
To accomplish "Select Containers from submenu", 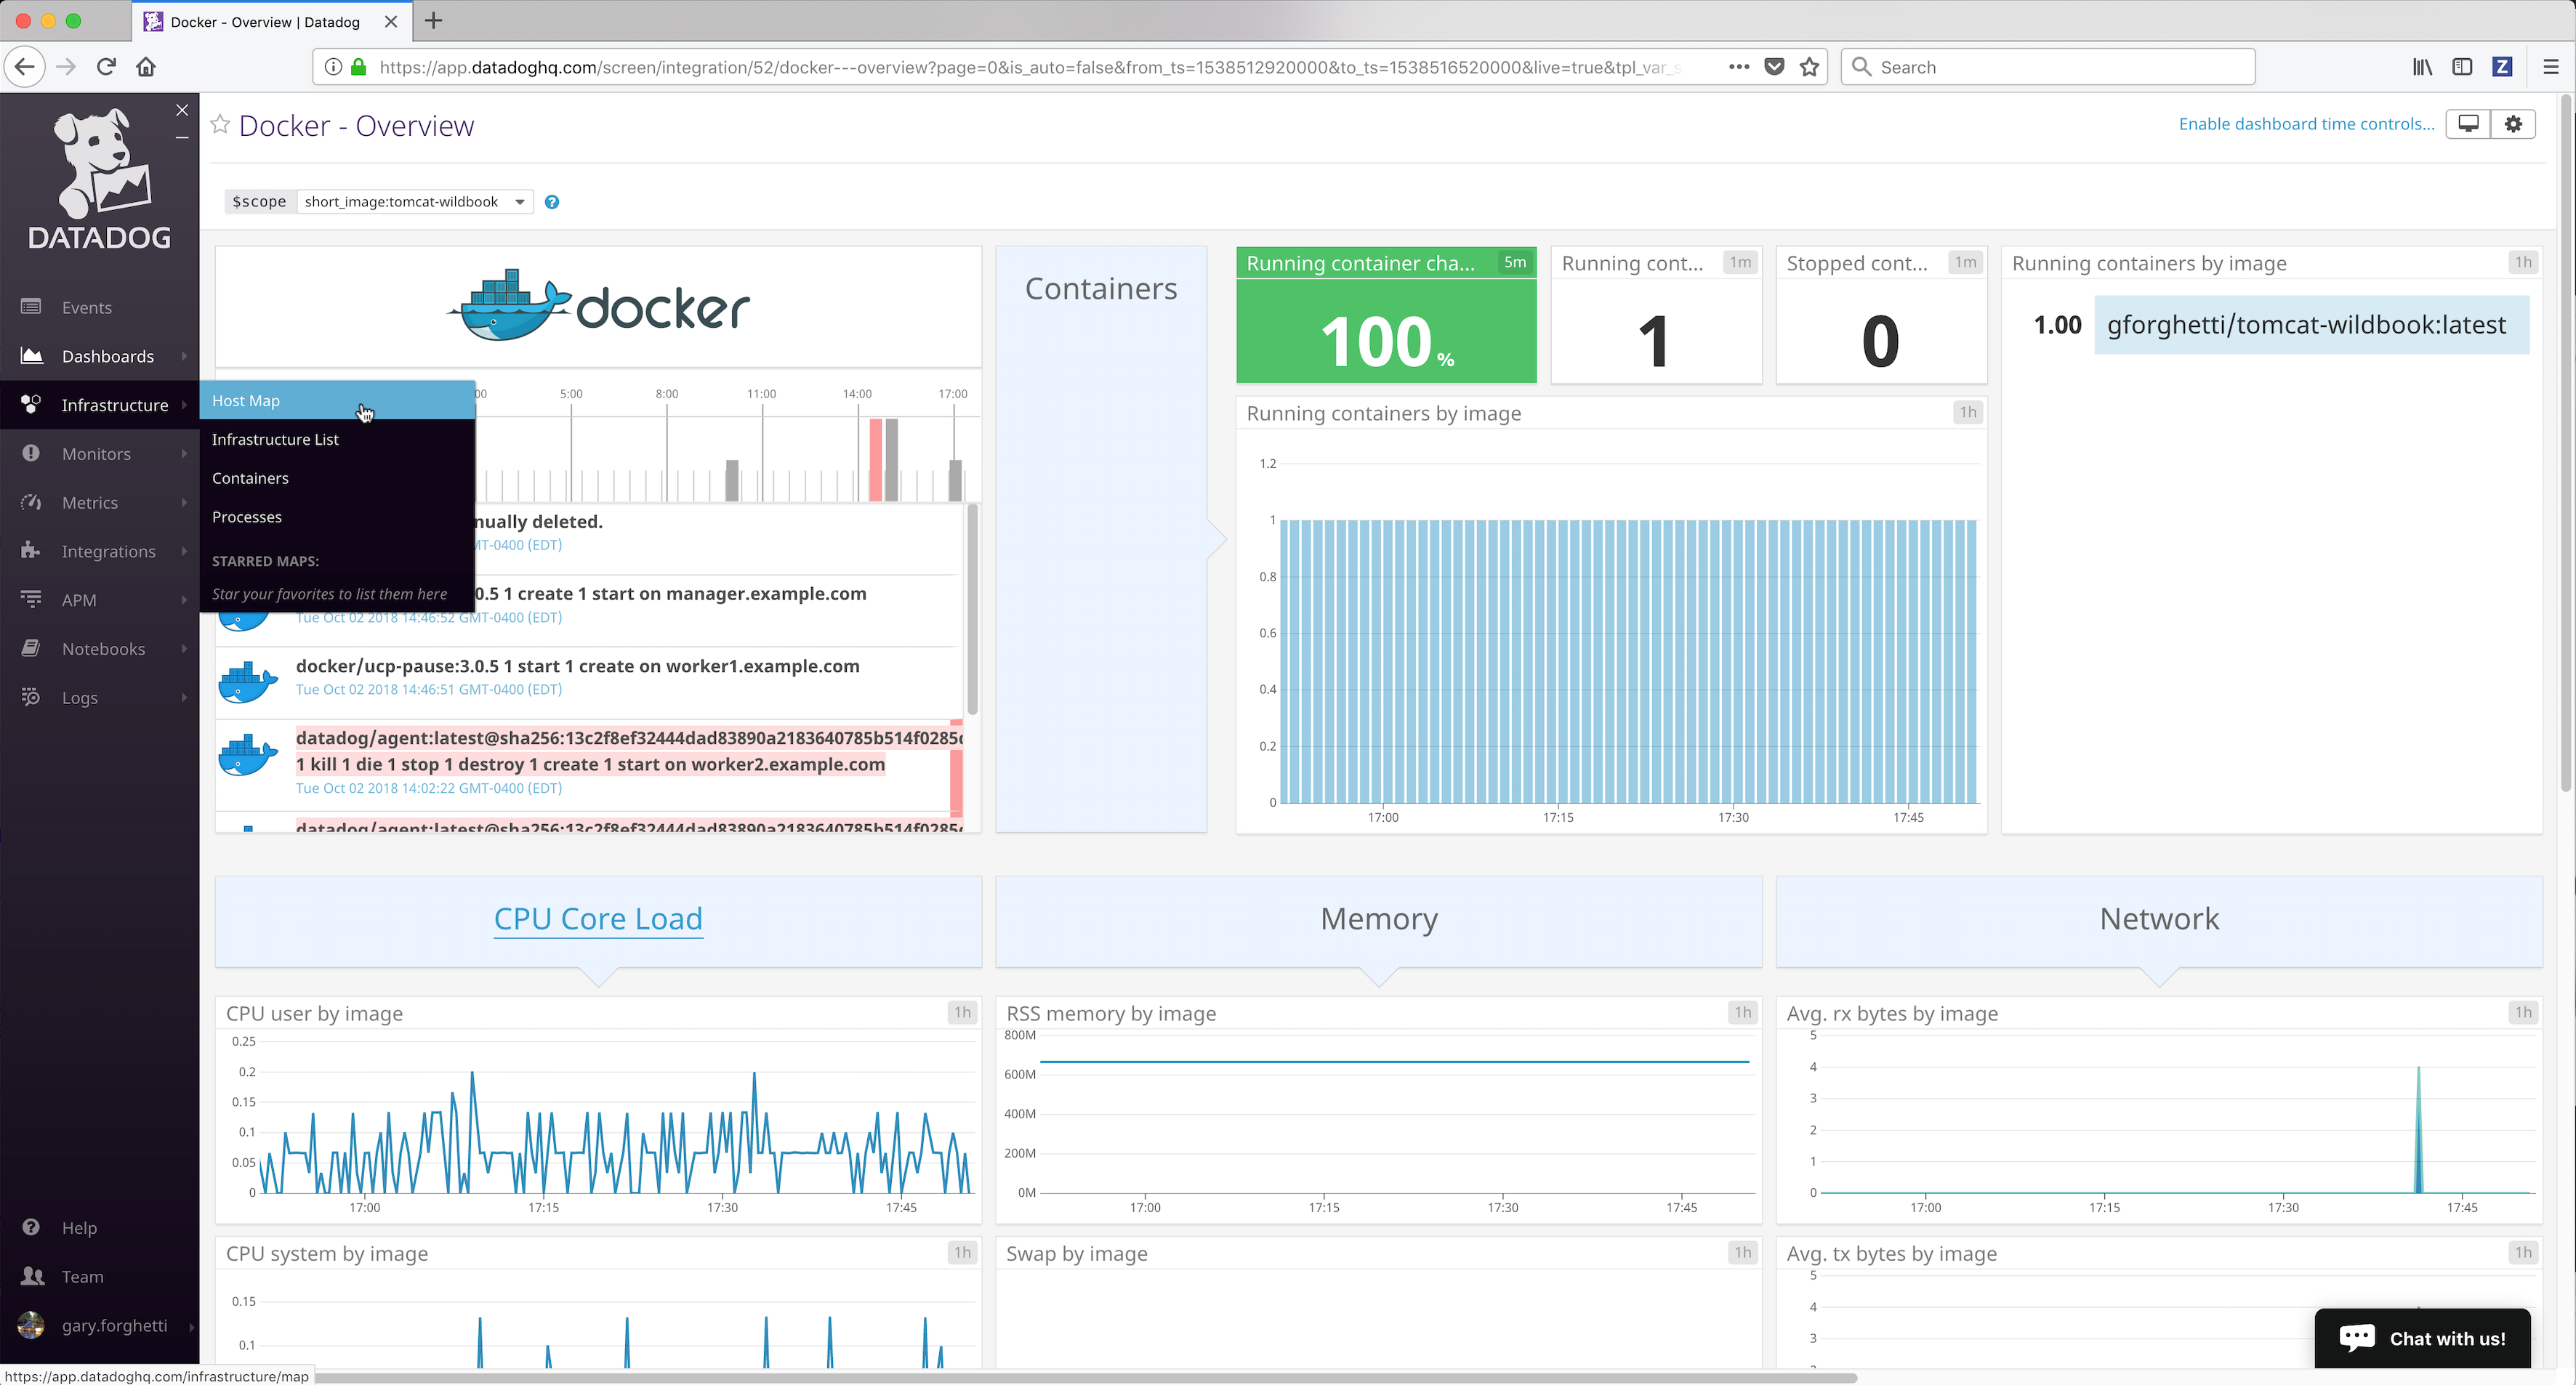I will [x=337, y=478].
